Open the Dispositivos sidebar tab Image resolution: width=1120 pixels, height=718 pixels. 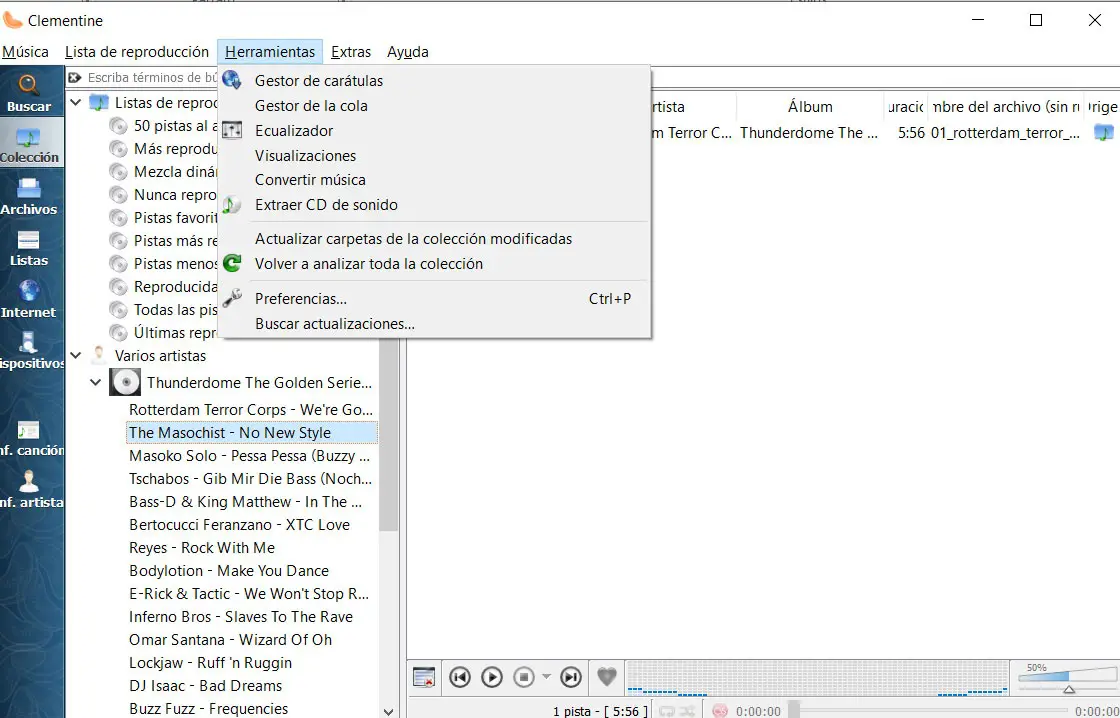click(x=29, y=351)
